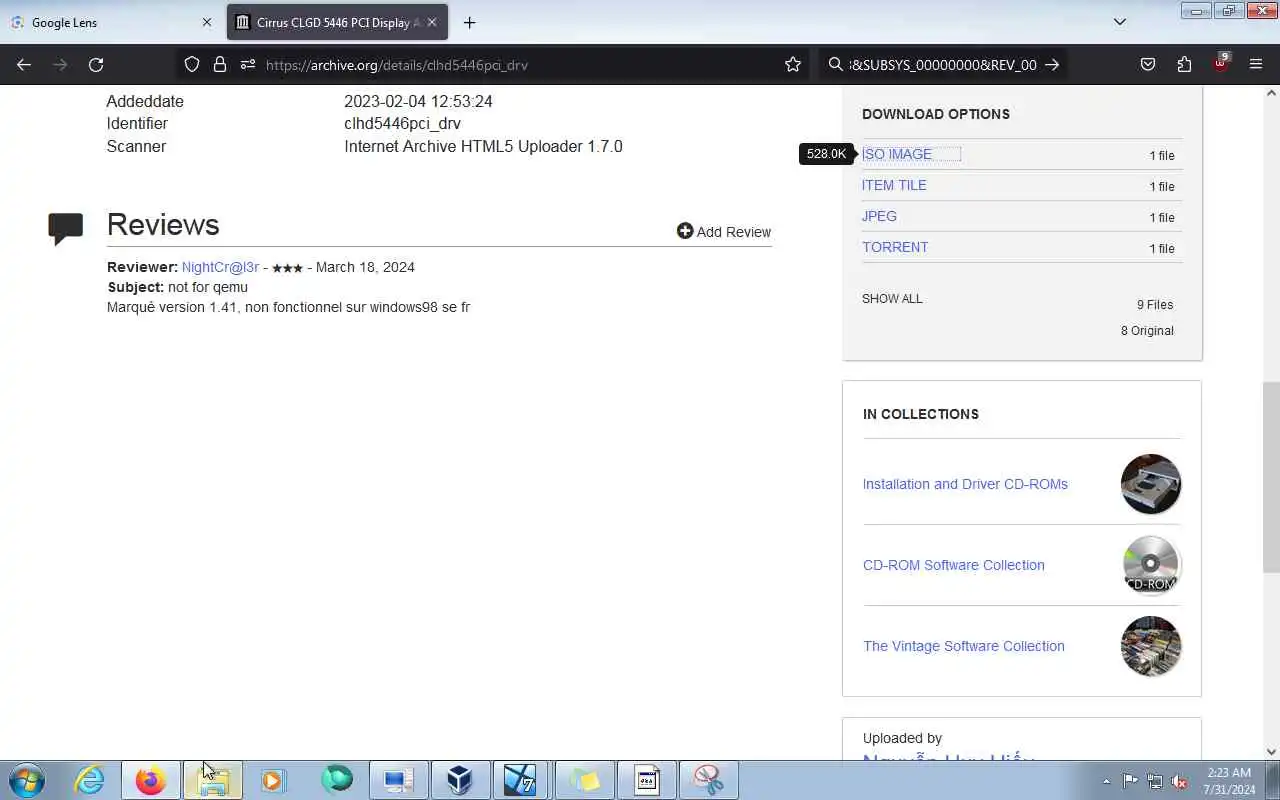Click the scrollbar up arrow
Image resolution: width=1280 pixels, height=800 pixels.
(1271, 93)
